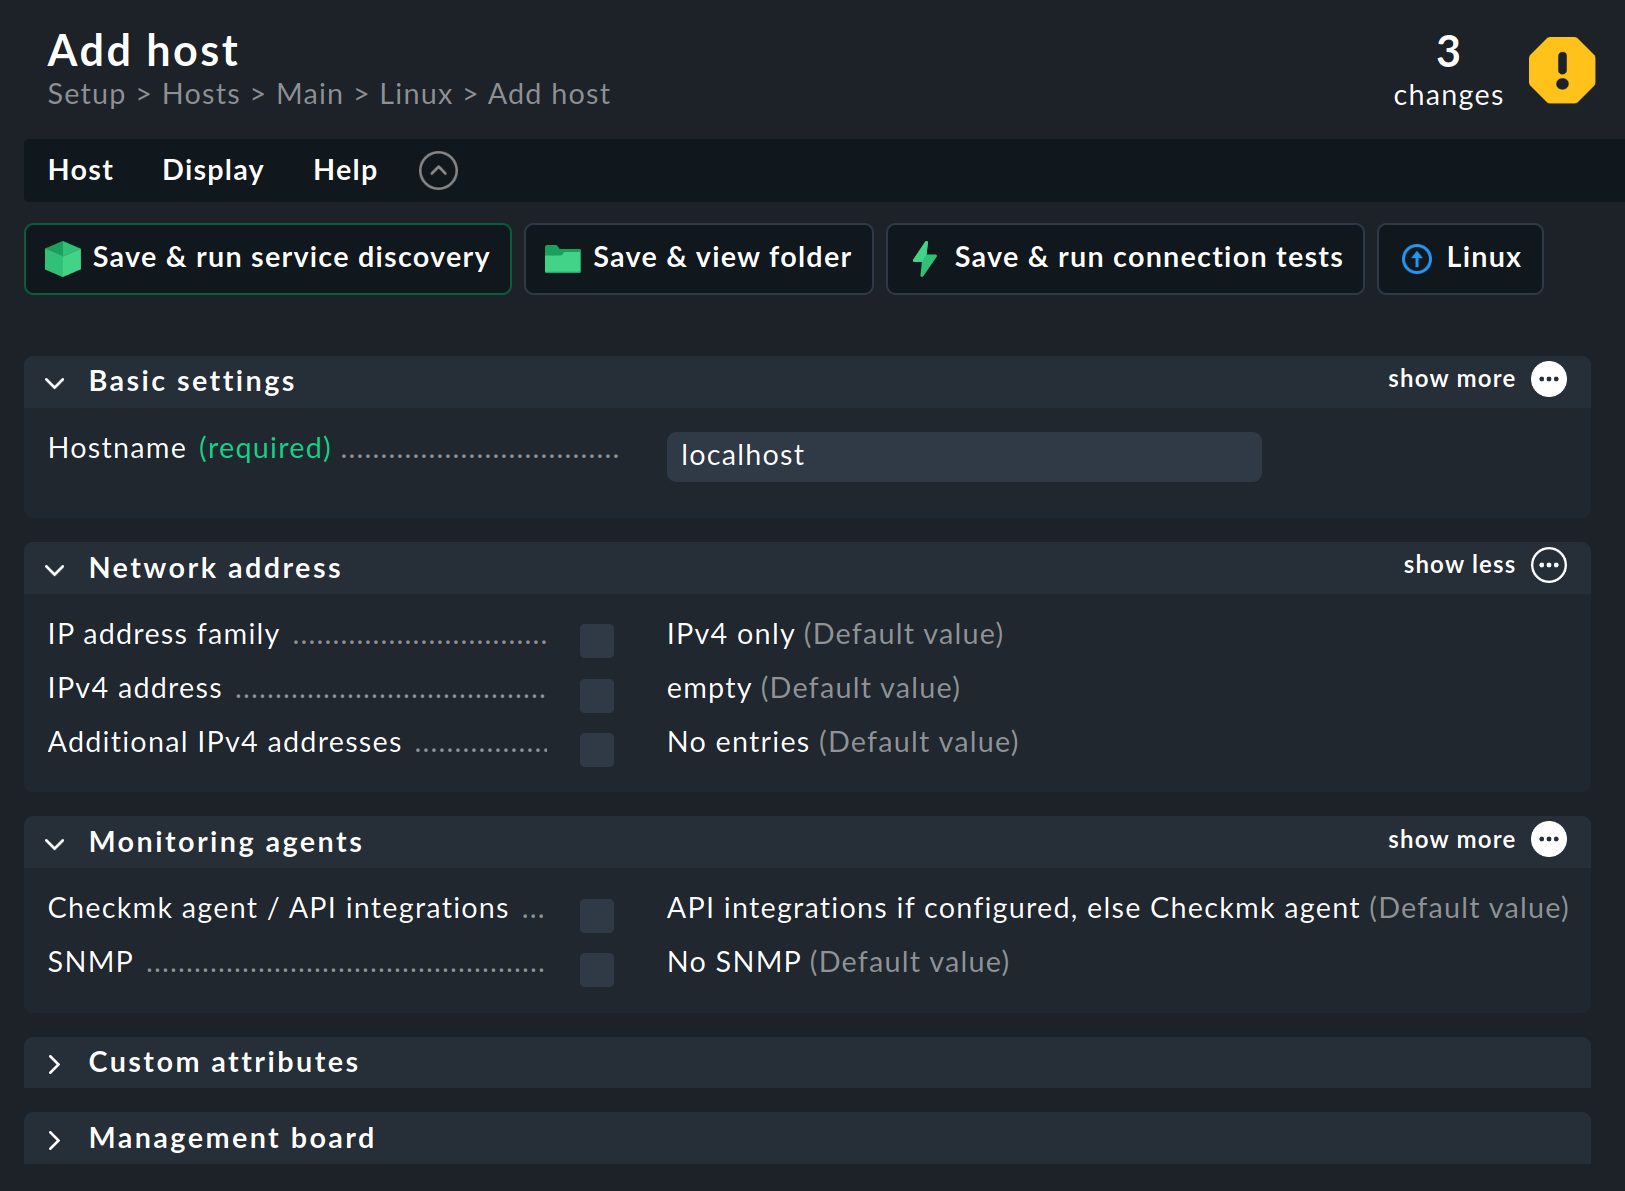Image resolution: width=1625 pixels, height=1191 pixels.
Task: Enable the IPv4 address checkbox
Action: [x=597, y=695]
